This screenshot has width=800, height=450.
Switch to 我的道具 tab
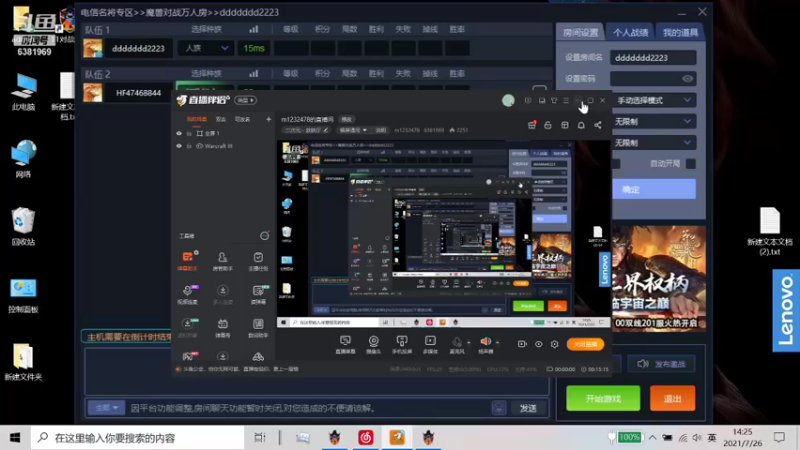(x=680, y=33)
